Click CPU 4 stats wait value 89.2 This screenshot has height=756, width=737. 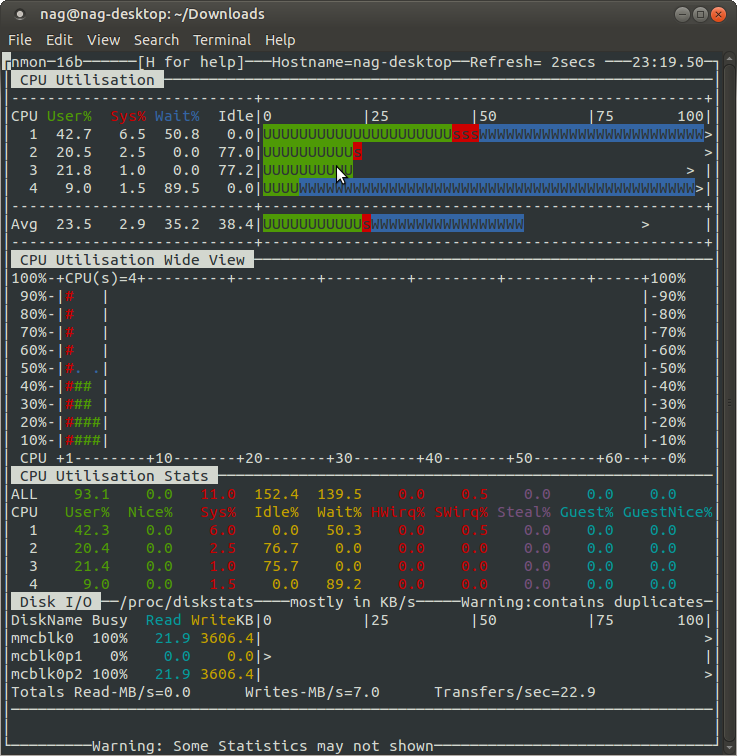[x=344, y=584]
